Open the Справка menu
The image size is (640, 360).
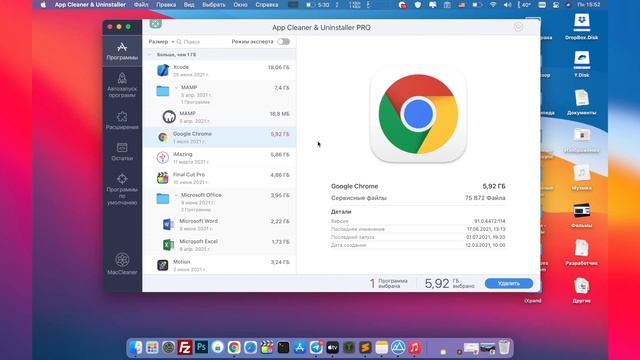267,5
